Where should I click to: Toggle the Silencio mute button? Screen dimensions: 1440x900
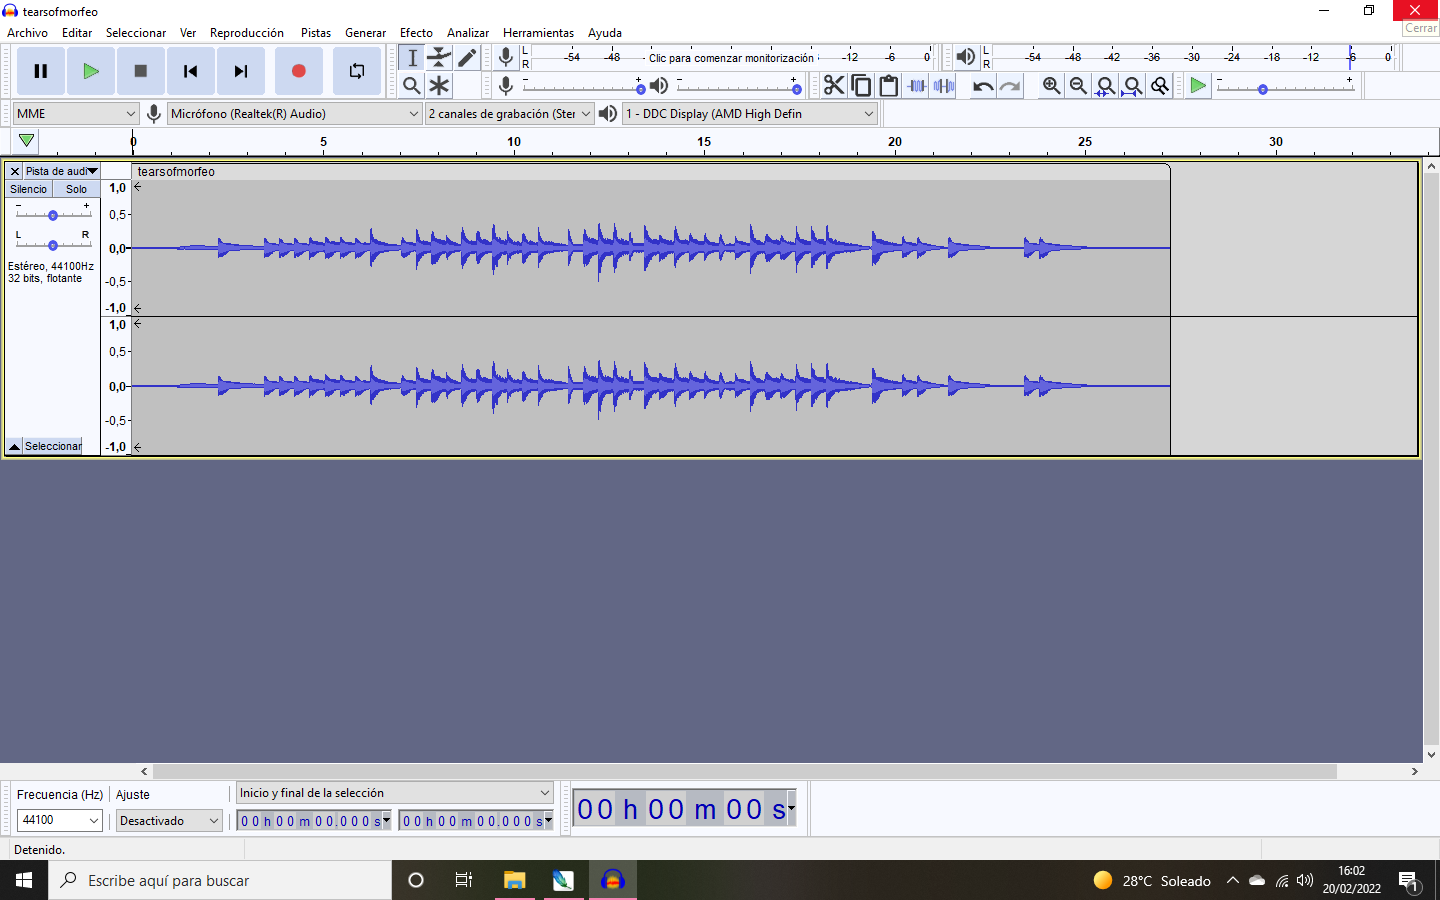point(29,189)
